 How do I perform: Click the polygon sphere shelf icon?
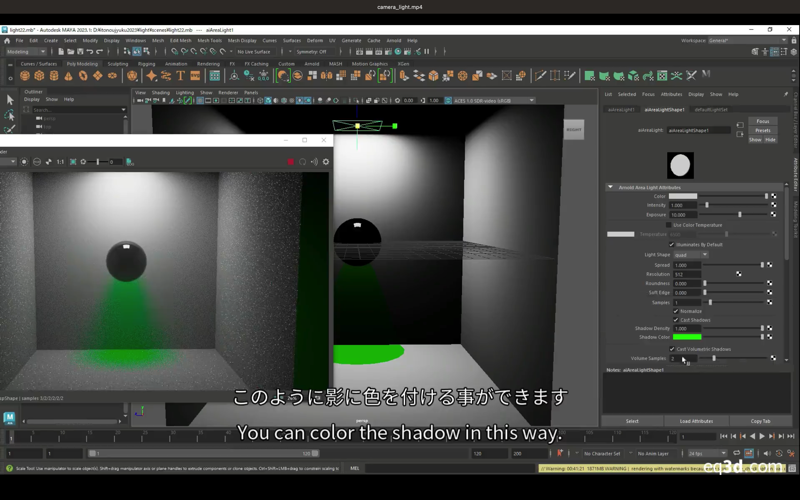[25, 75]
